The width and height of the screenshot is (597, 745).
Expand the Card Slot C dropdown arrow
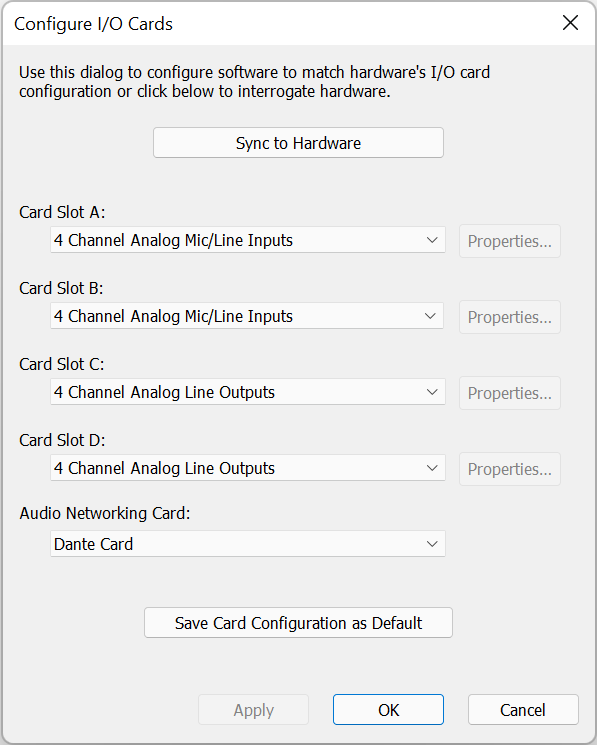[432, 392]
